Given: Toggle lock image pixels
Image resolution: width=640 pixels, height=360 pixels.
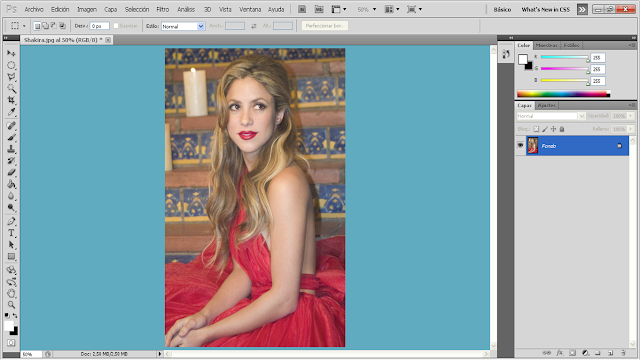Looking at the screenshot, I should pyautogui.click(x=544, y=129).
